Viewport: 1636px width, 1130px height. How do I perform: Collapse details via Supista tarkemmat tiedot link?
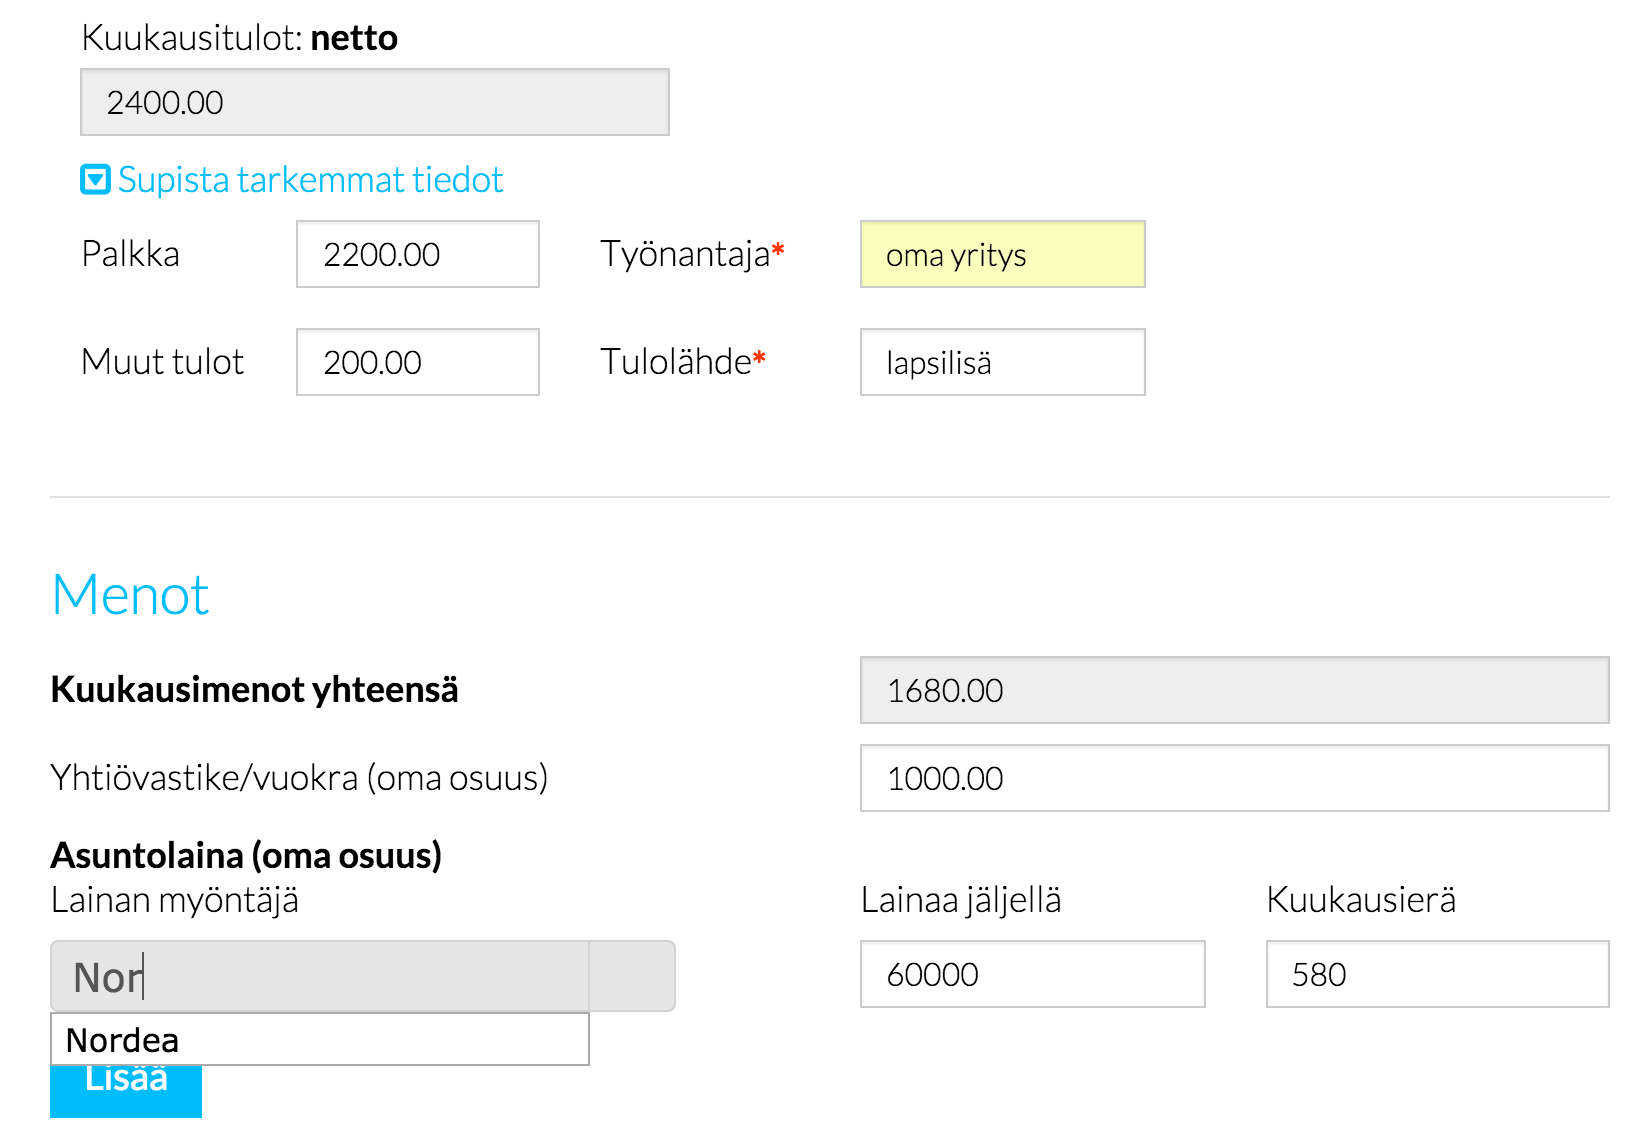(x=310, y=180)
